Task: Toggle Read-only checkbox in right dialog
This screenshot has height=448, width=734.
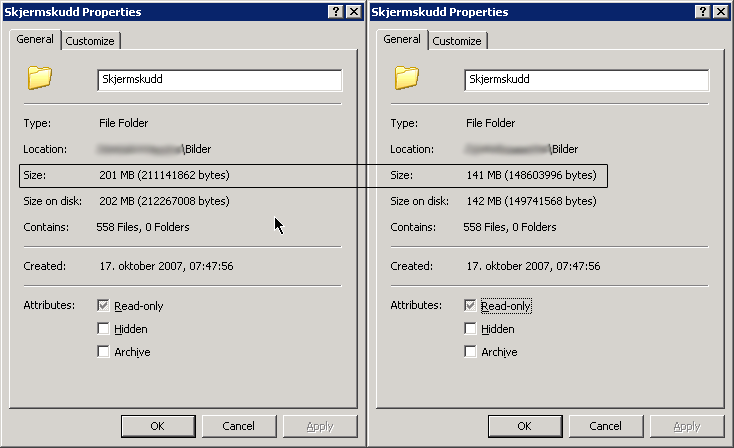Action: click(x=470, y=306)
